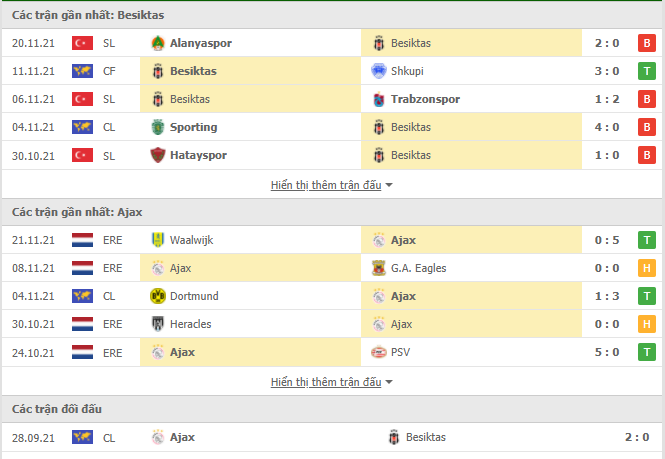Click the date 28.09.21 in head-to-head list
This screenshot has height=459, width=665.
click(33, 438)
